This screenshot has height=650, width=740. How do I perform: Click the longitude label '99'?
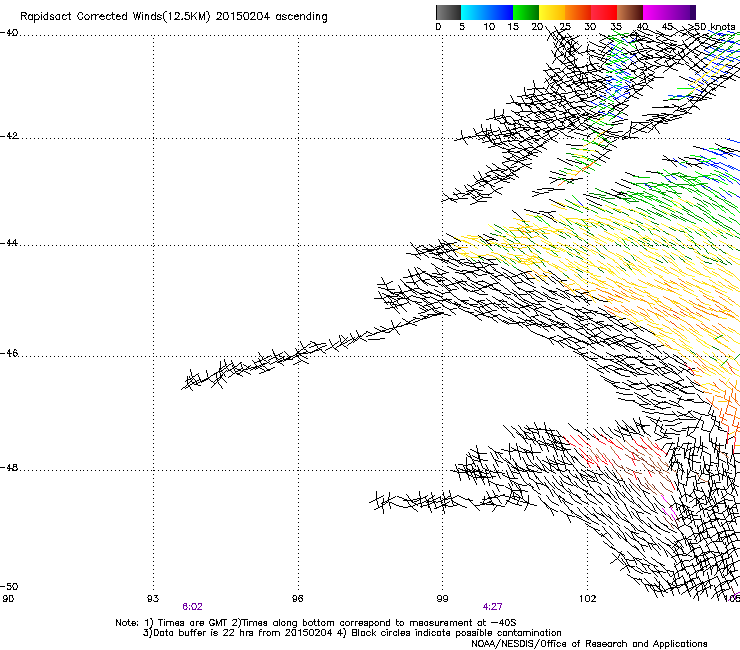click(x=442, y=599)
